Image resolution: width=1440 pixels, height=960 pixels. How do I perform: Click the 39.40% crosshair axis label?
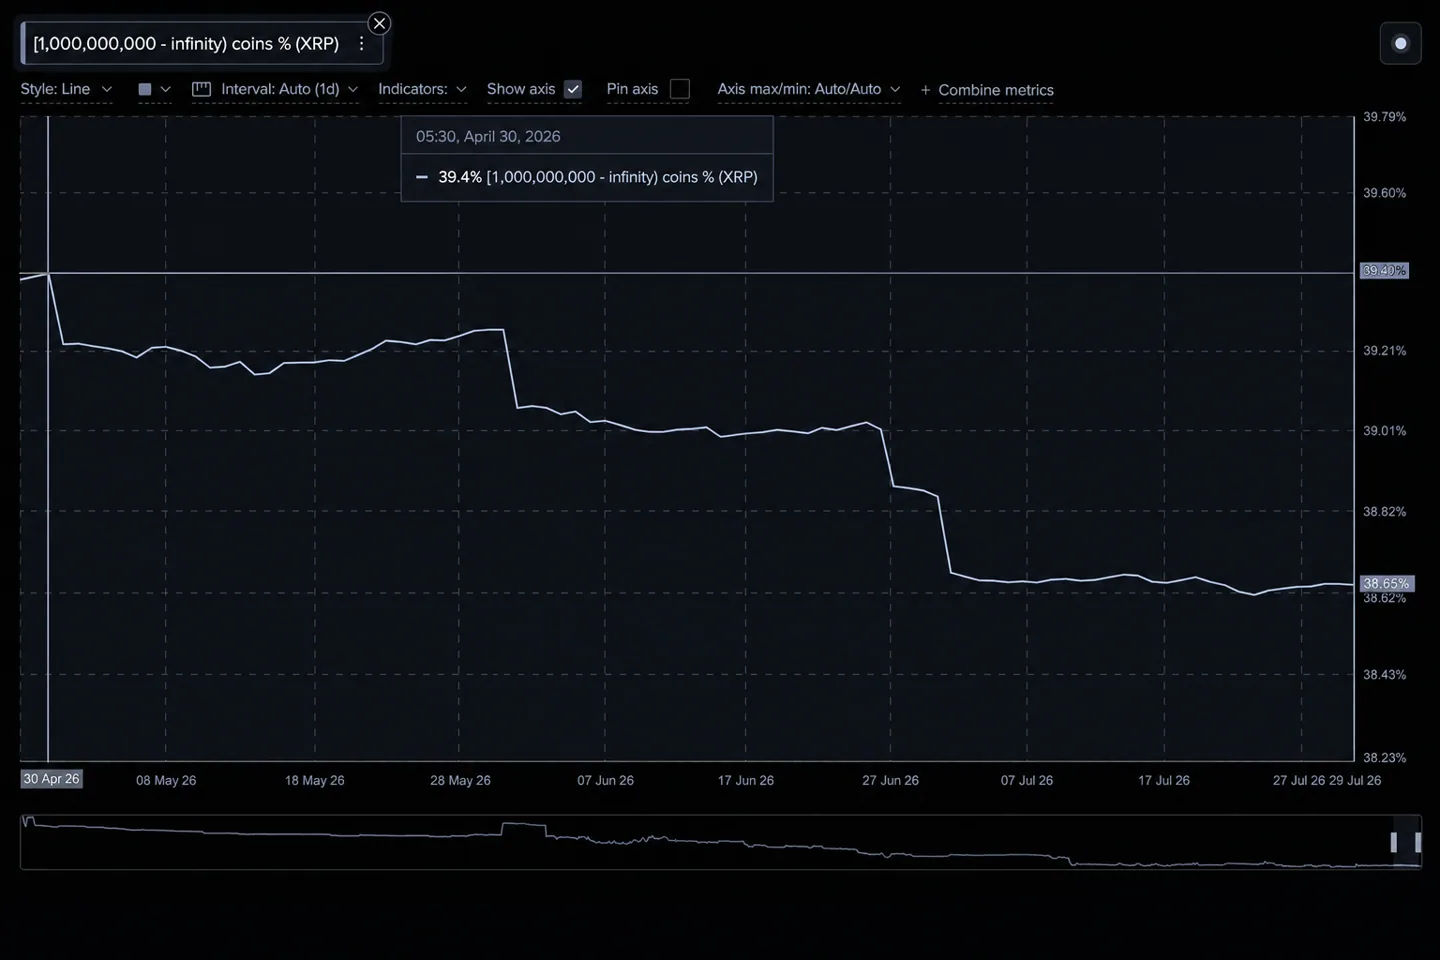[x=1384, y=271]
